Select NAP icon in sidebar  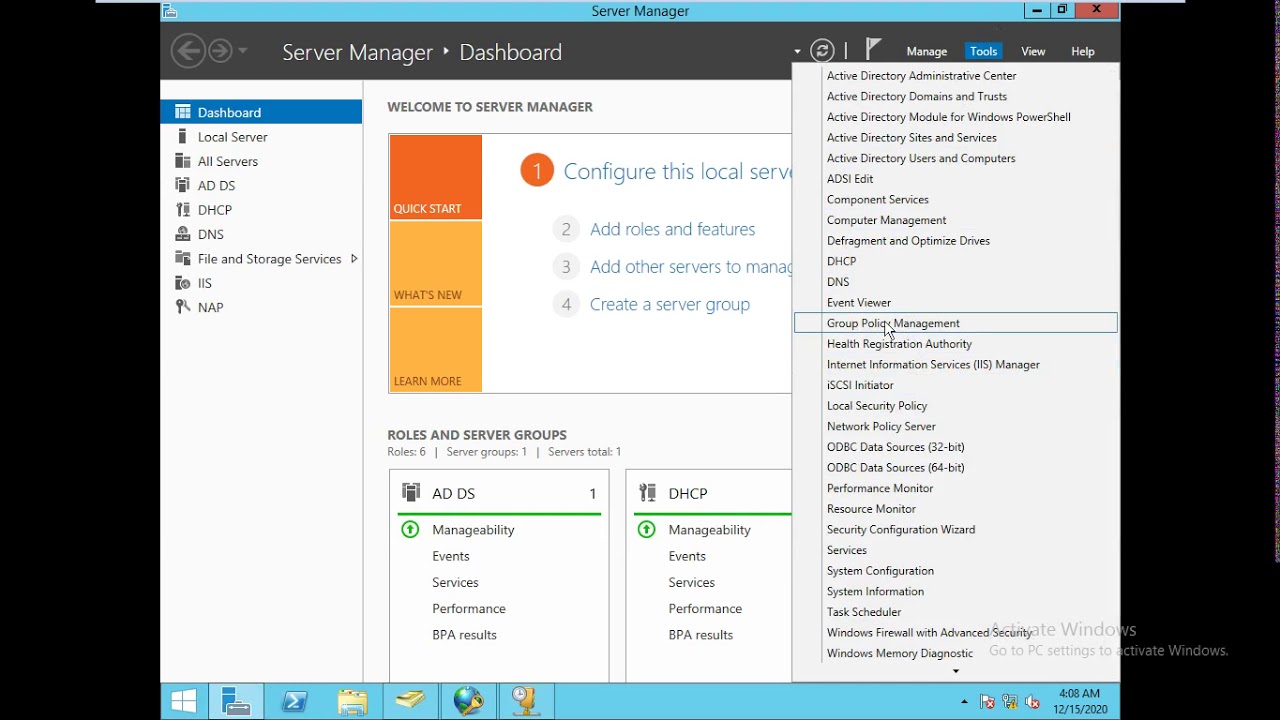coord(183,307)
